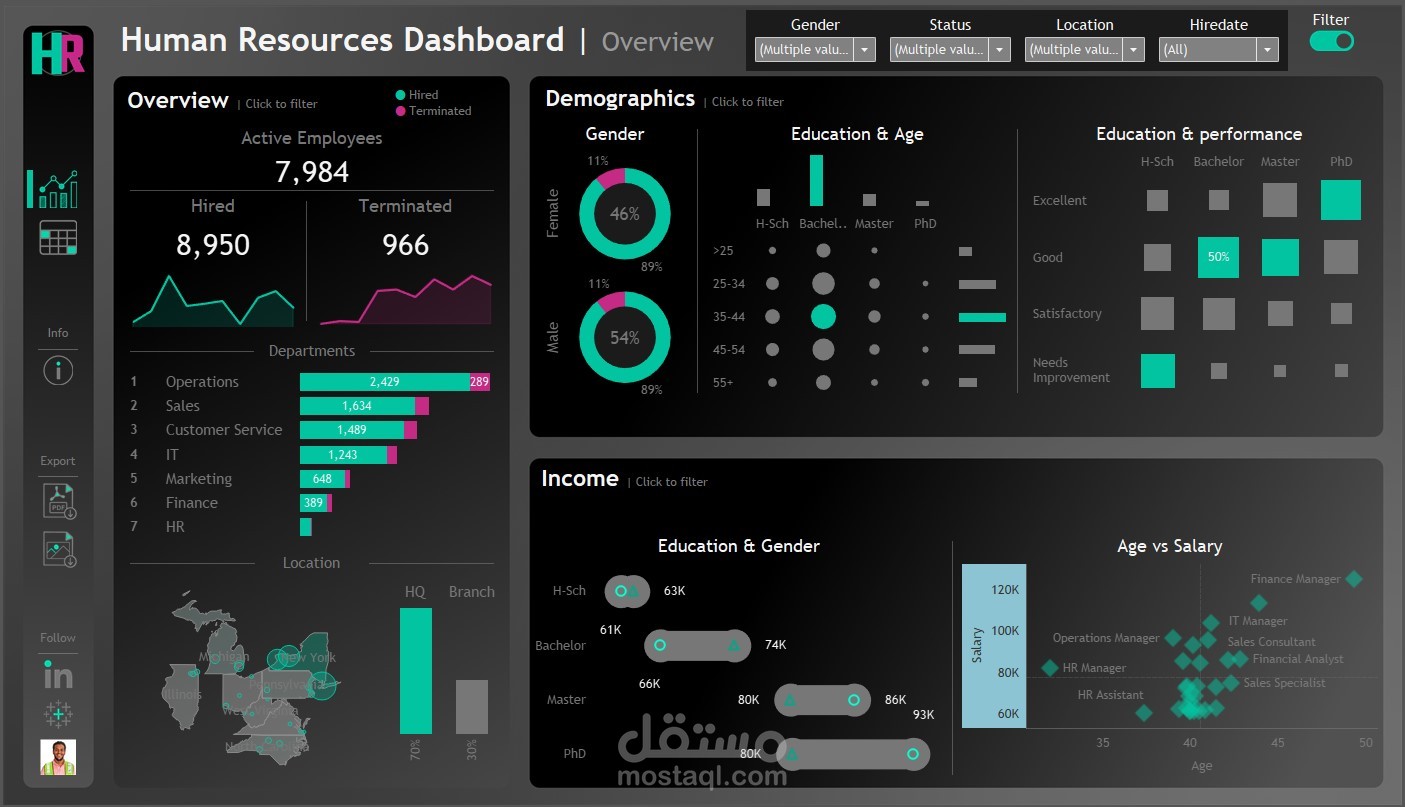Click the Bachelor education bar
This screenshot has height=807, width=1405.
[x=817, y=180]
